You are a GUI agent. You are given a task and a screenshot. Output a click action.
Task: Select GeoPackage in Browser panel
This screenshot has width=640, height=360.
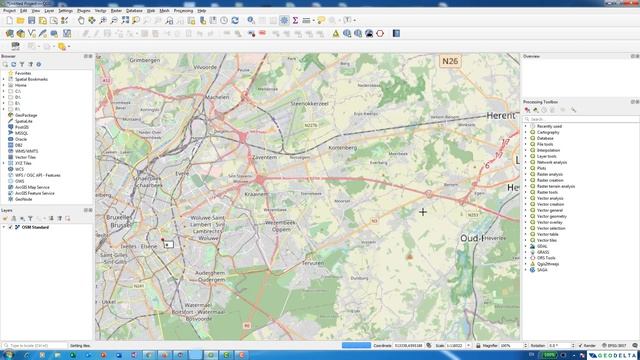pyautogui.click(x=26, y=116)
